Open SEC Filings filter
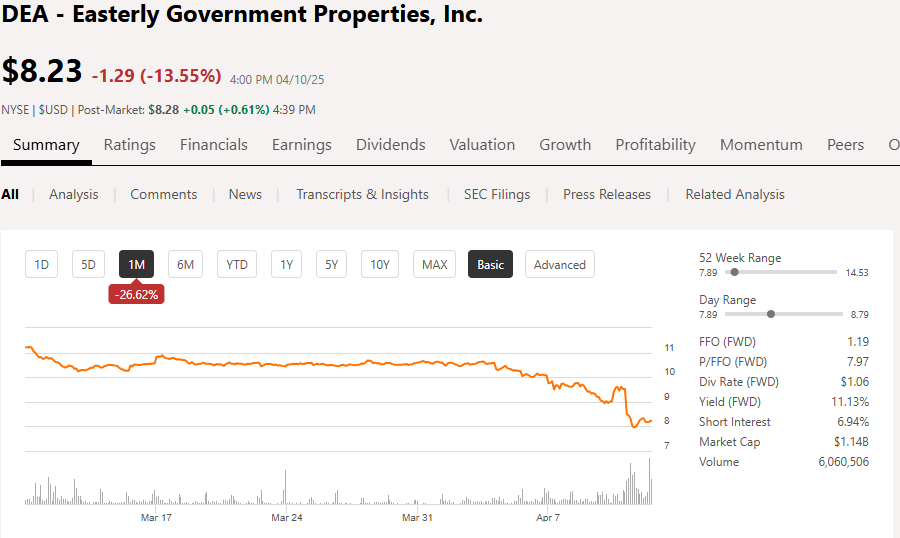Screen dimensions: 900x538 496,195
